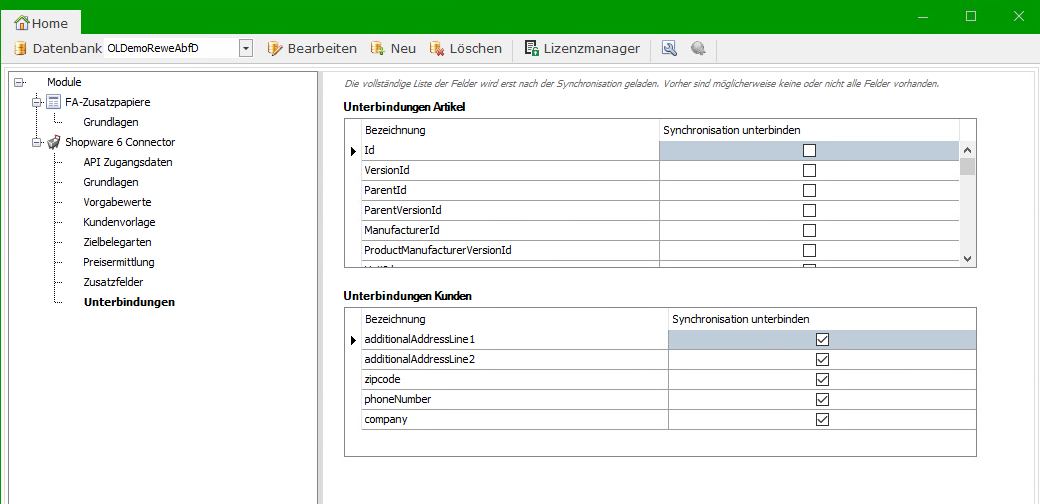Viewport: 1040px width, 504px height.
Task: Toggle the ManufacturerId synchronisation checkbox
Action: pyautogui.click(x=809, y=230)
